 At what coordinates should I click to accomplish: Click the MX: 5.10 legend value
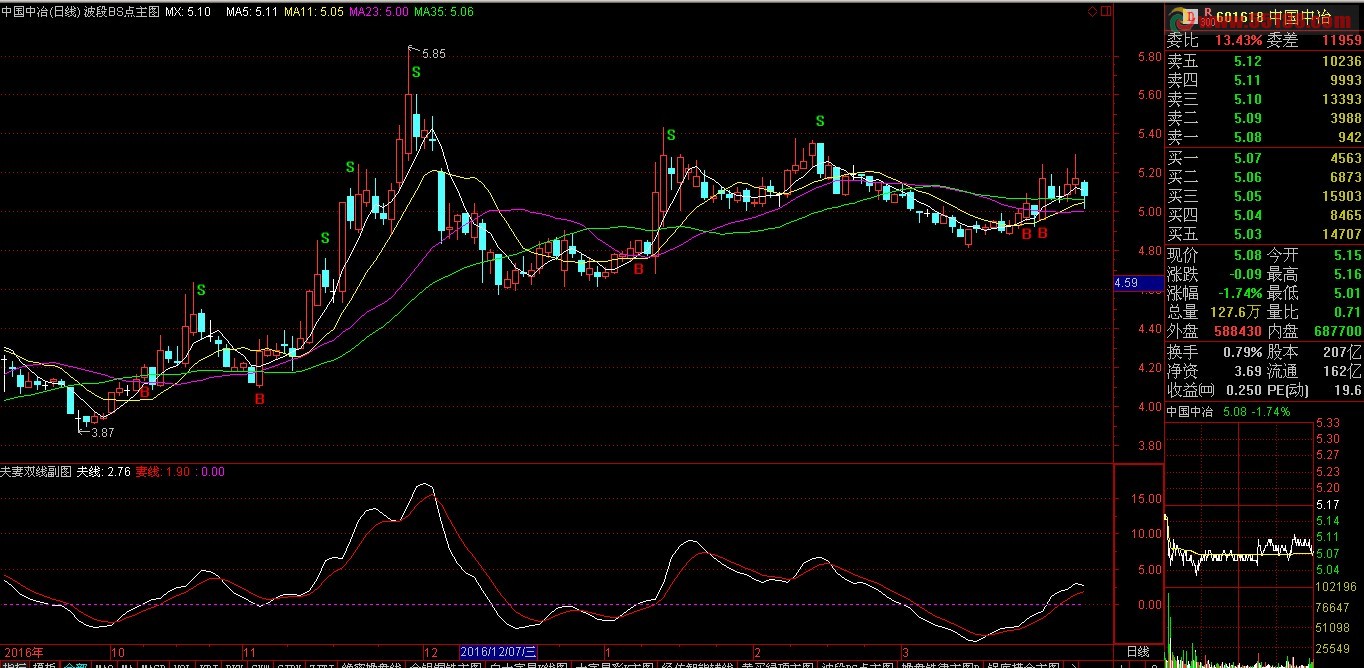(x=188, y=12)
